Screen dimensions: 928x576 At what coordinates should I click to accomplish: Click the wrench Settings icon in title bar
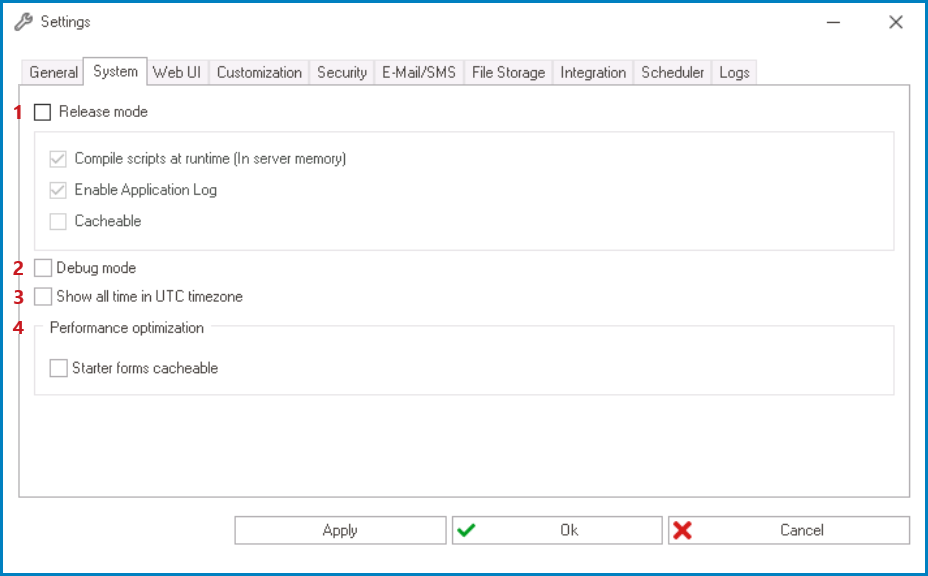tap(23, 22)
